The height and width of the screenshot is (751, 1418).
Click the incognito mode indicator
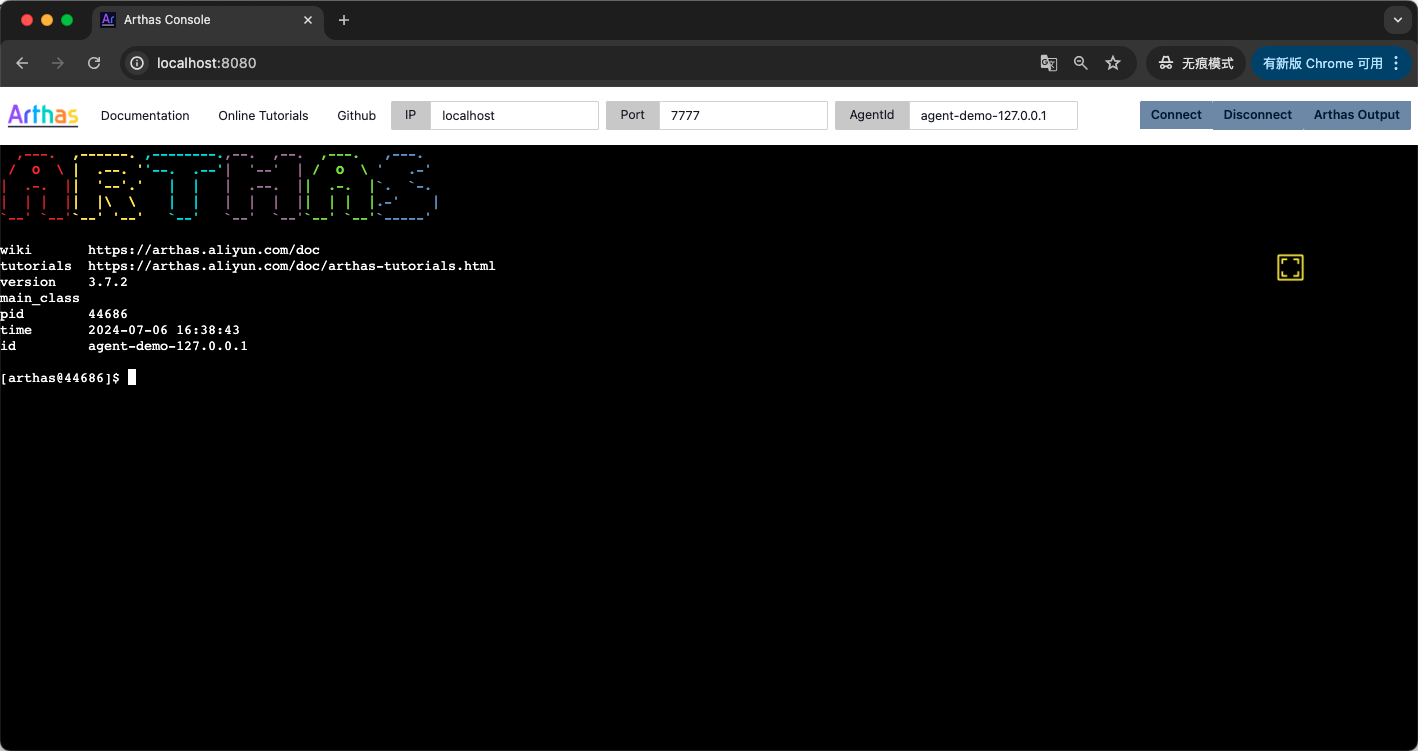tap(1196, 63)
